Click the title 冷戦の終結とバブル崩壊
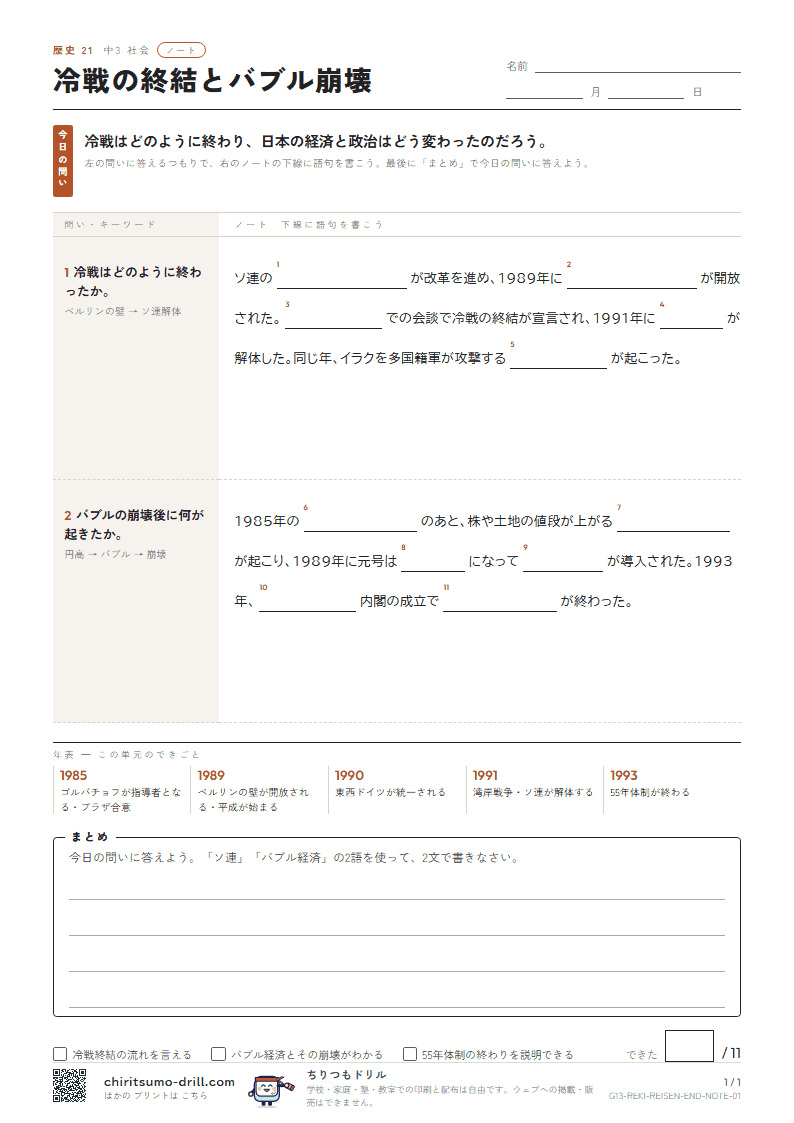The width and height of the screenshot is (794, 1123). point(213,81)
